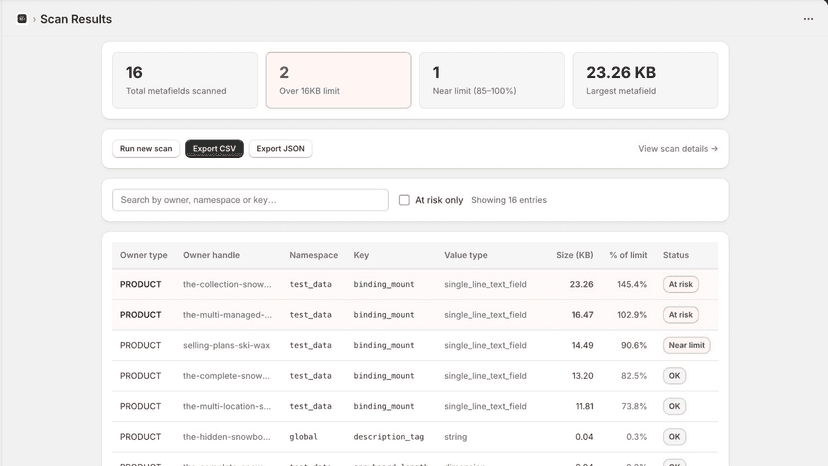Click the description_tag key cell
828x466 pixels.
[389, 437]
